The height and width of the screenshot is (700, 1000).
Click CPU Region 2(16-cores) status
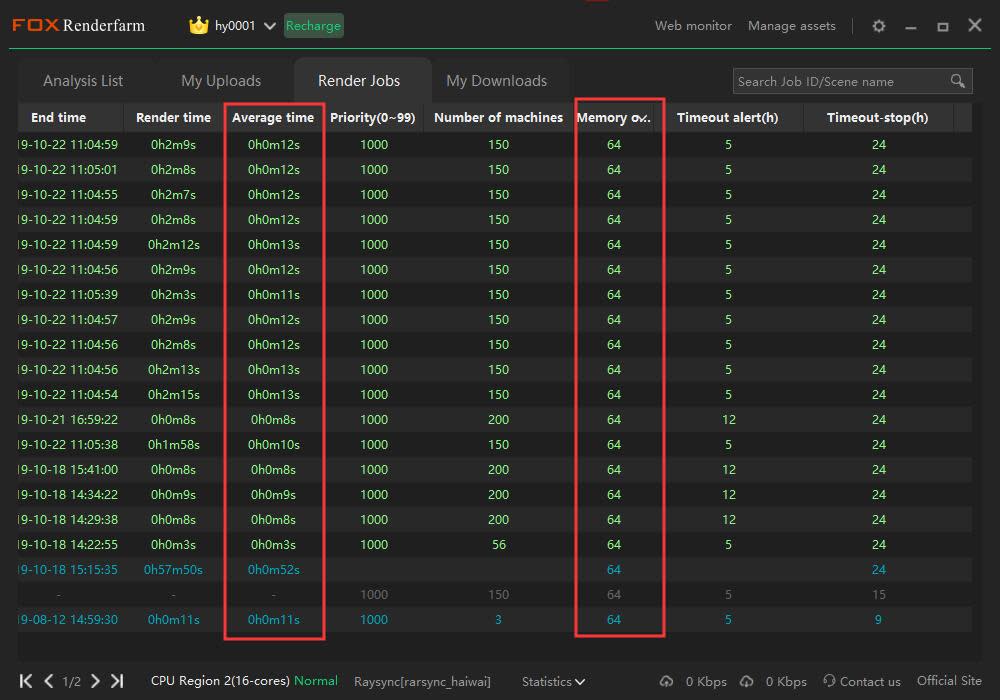[x=220, y=681]
